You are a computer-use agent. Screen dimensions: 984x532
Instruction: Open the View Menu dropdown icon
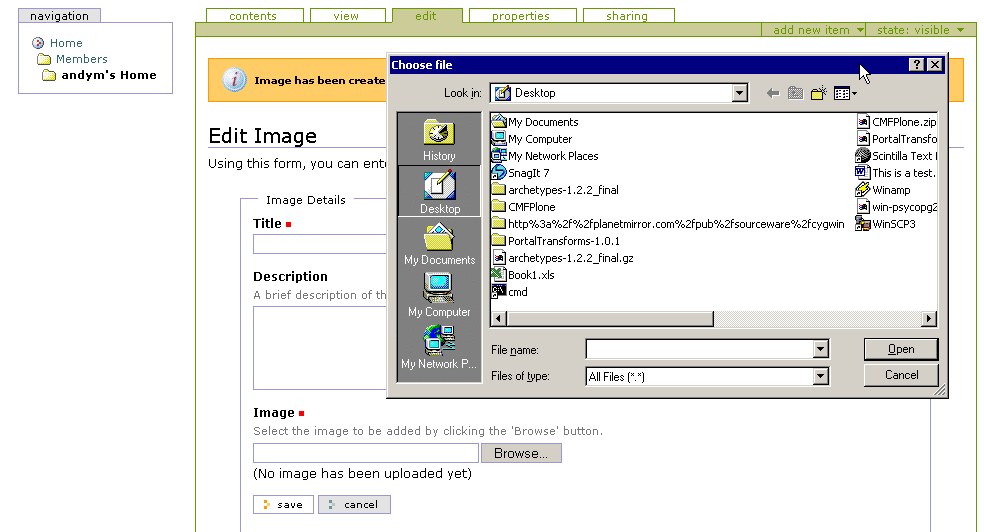pos(845,93)
